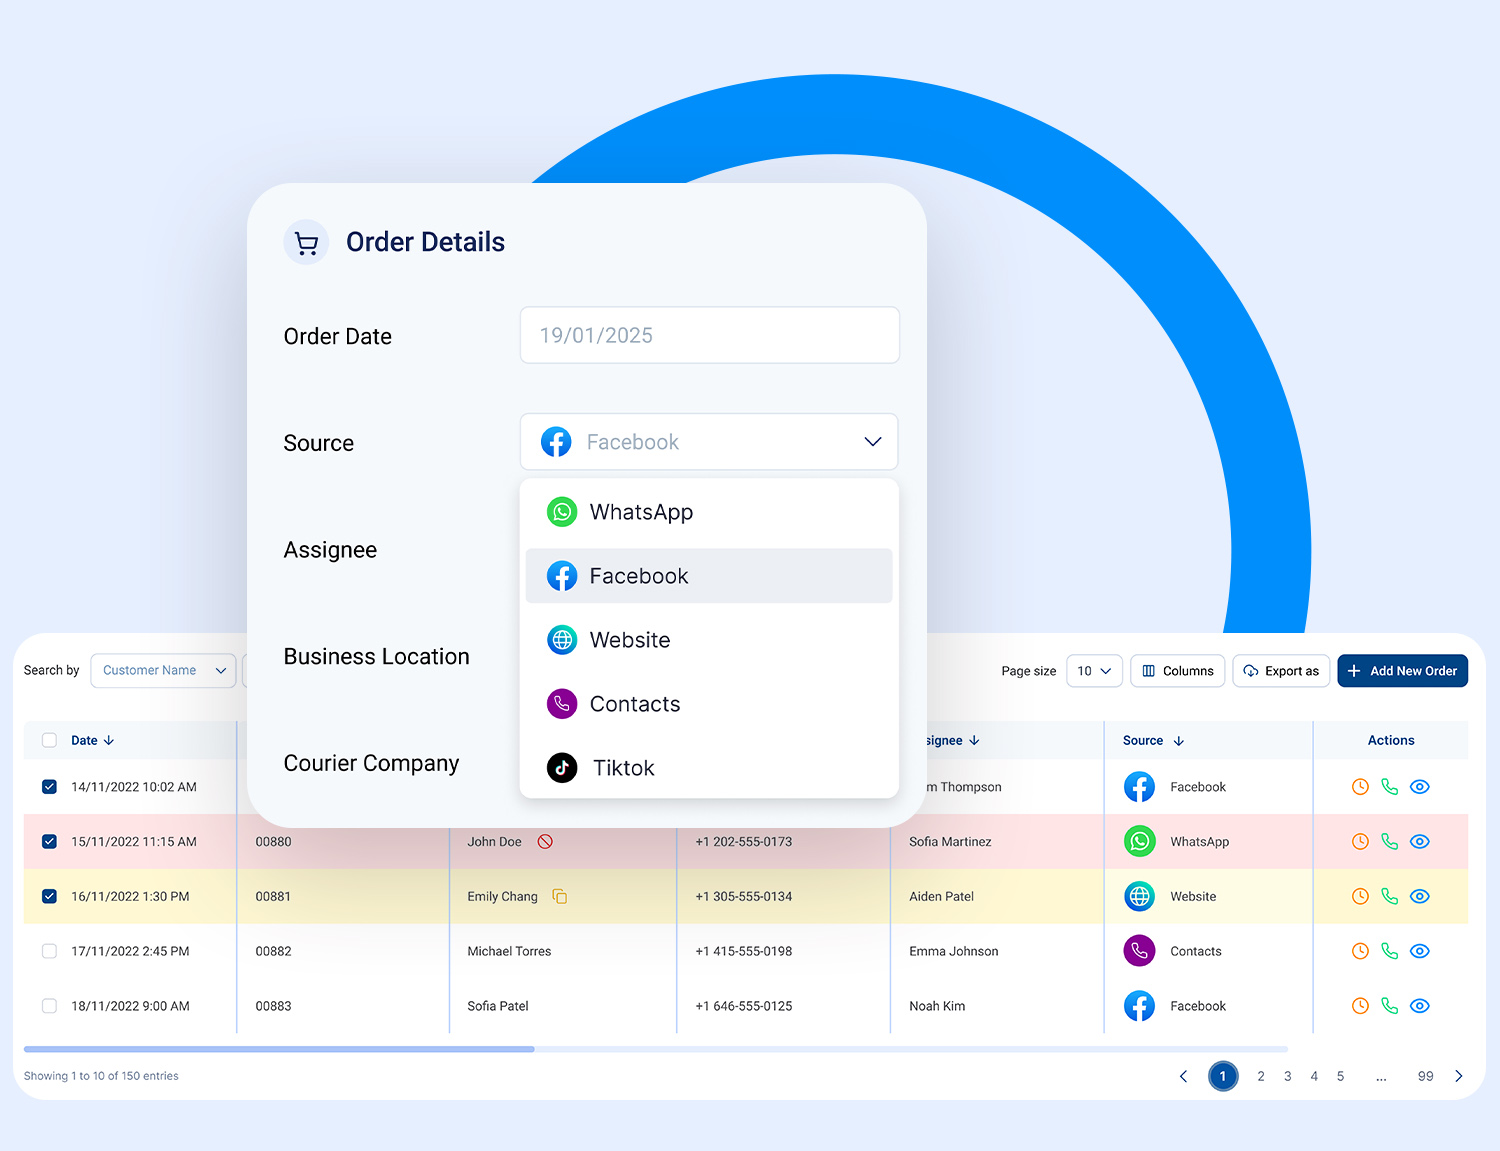The height and width of the screenshot is (1151, 1500).
Task: Click assignee Sofia Martinez
Action: (950, 842)
